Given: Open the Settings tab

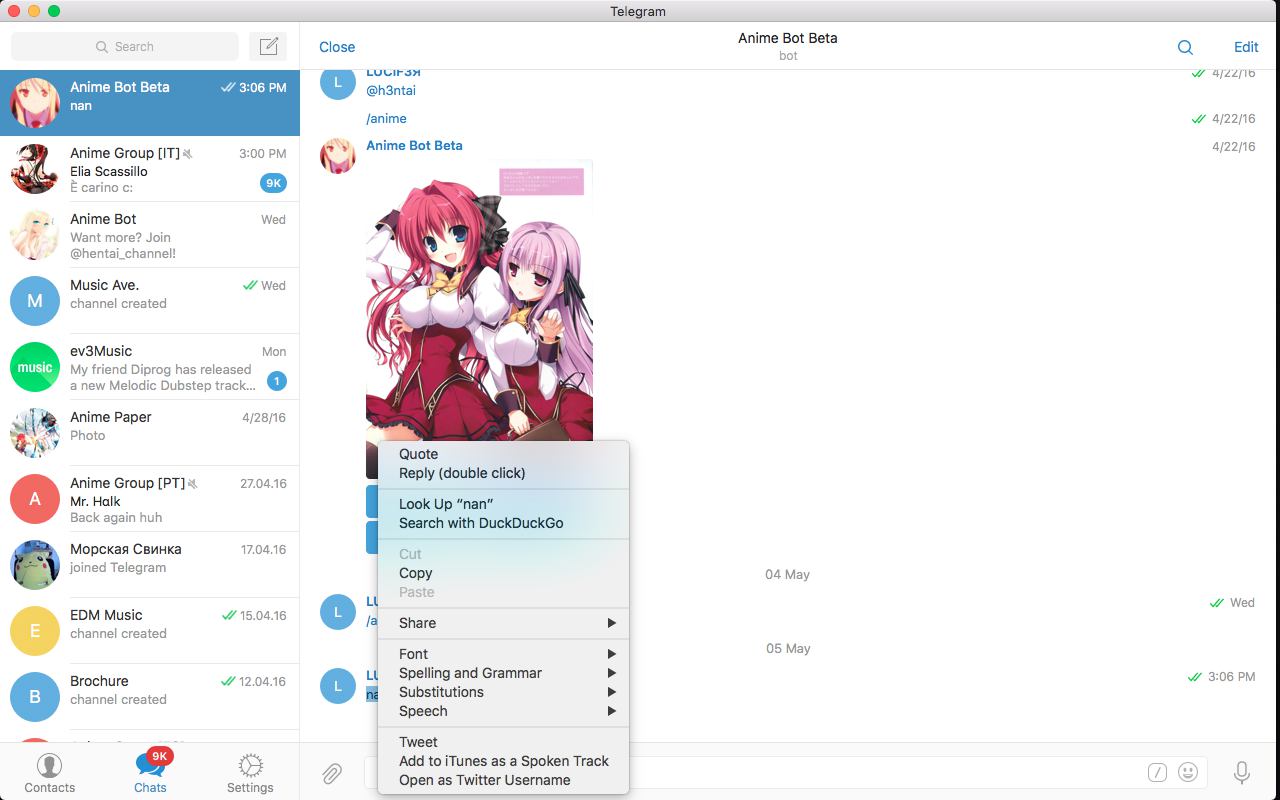Looking at the screenshot, I should click(250, 773).
